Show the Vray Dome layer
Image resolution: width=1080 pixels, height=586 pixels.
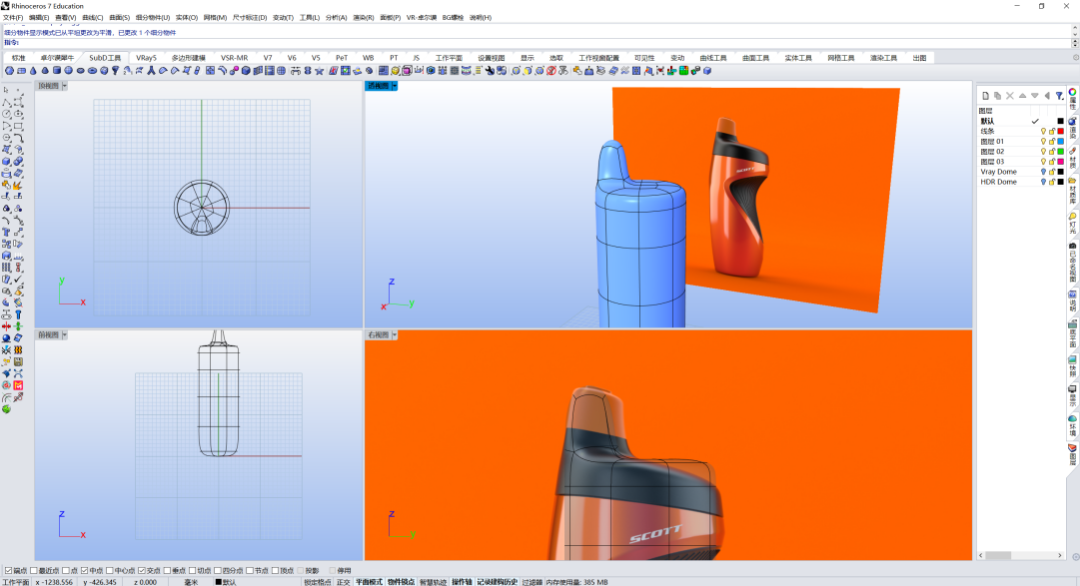[1043, 171]
